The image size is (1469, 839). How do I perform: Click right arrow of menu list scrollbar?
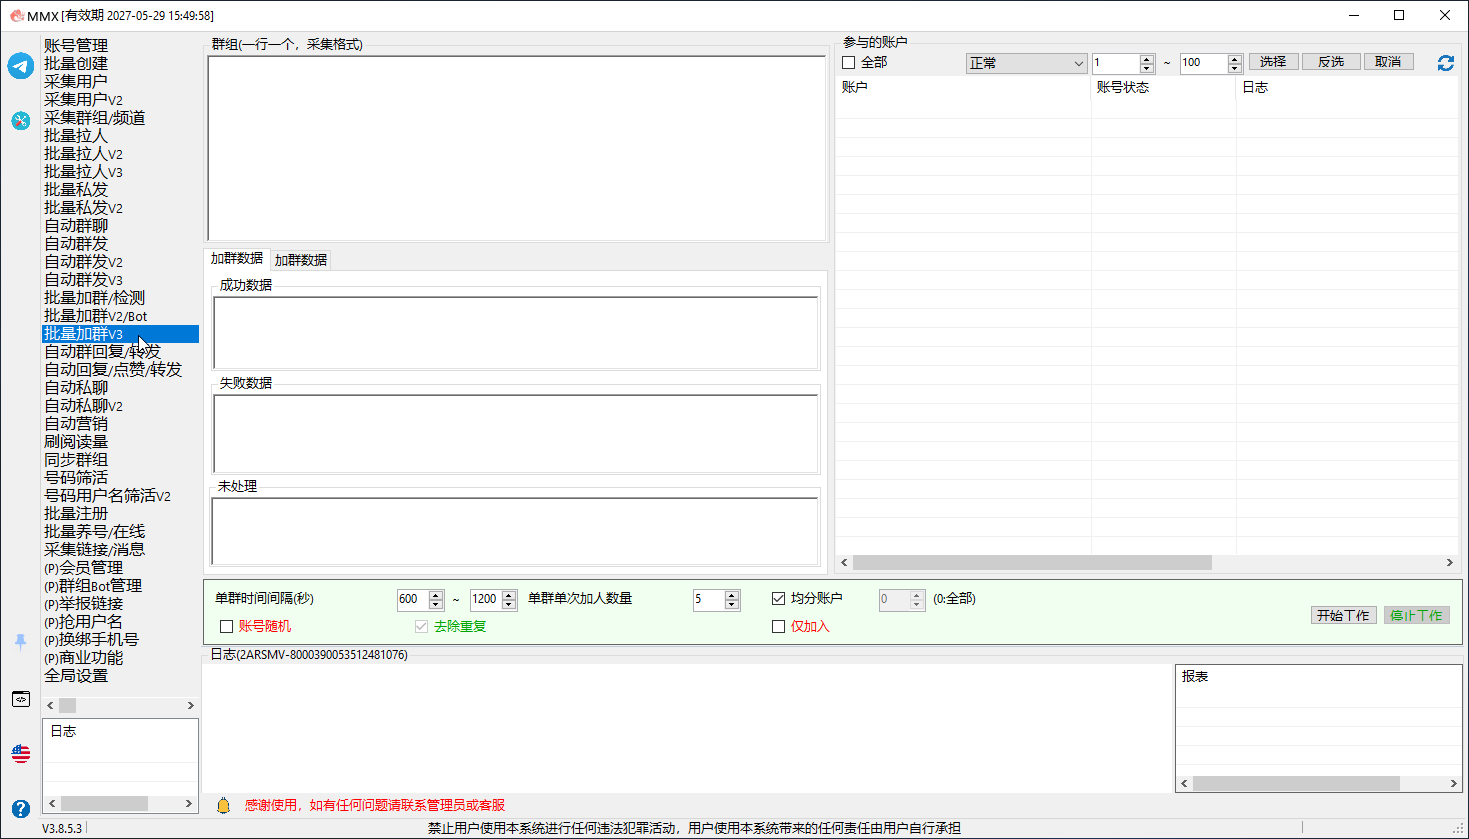[190, 705]
